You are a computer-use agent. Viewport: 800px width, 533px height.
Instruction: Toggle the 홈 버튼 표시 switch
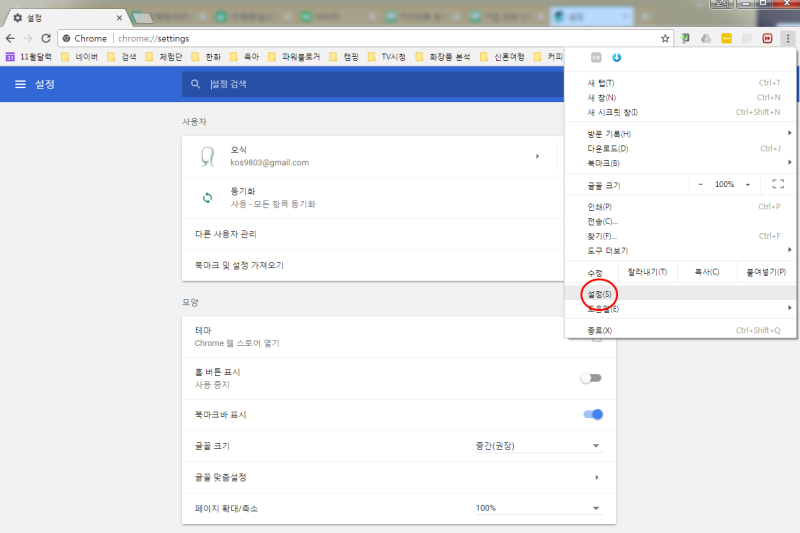tap(592, 378)
